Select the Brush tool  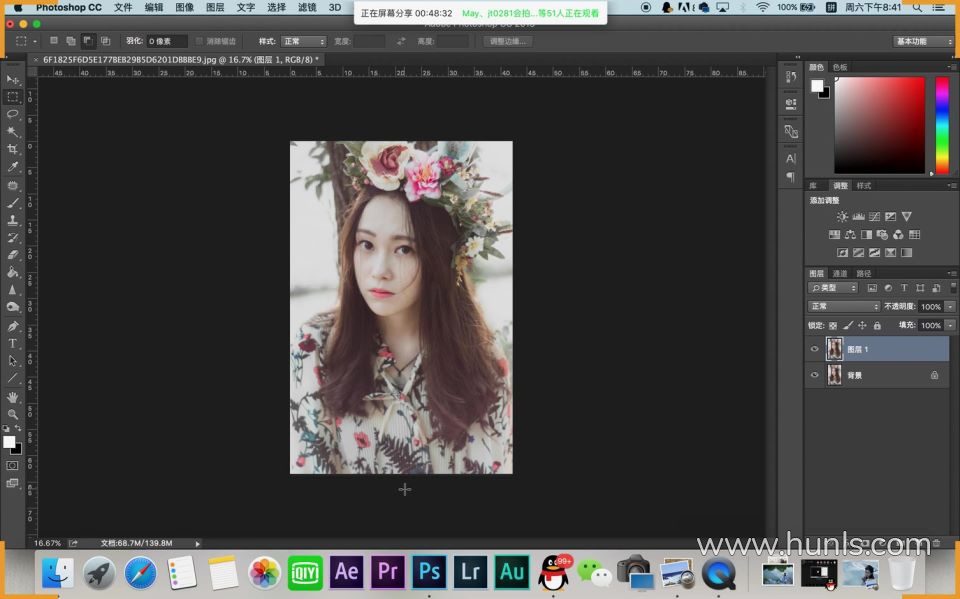[12, 203]
